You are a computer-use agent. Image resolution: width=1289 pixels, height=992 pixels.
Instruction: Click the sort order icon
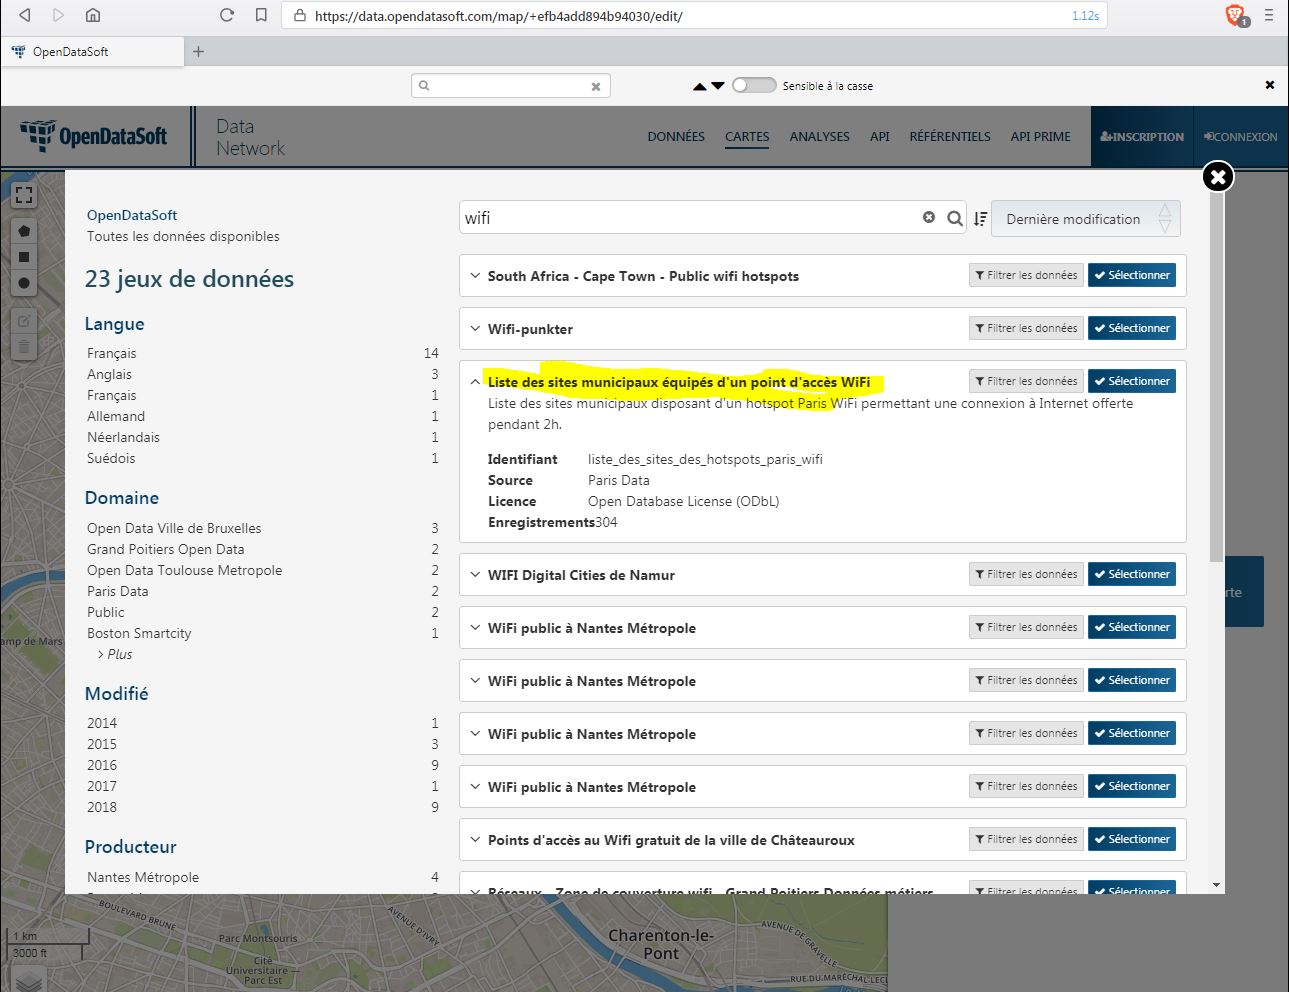[x=980, y=219]
